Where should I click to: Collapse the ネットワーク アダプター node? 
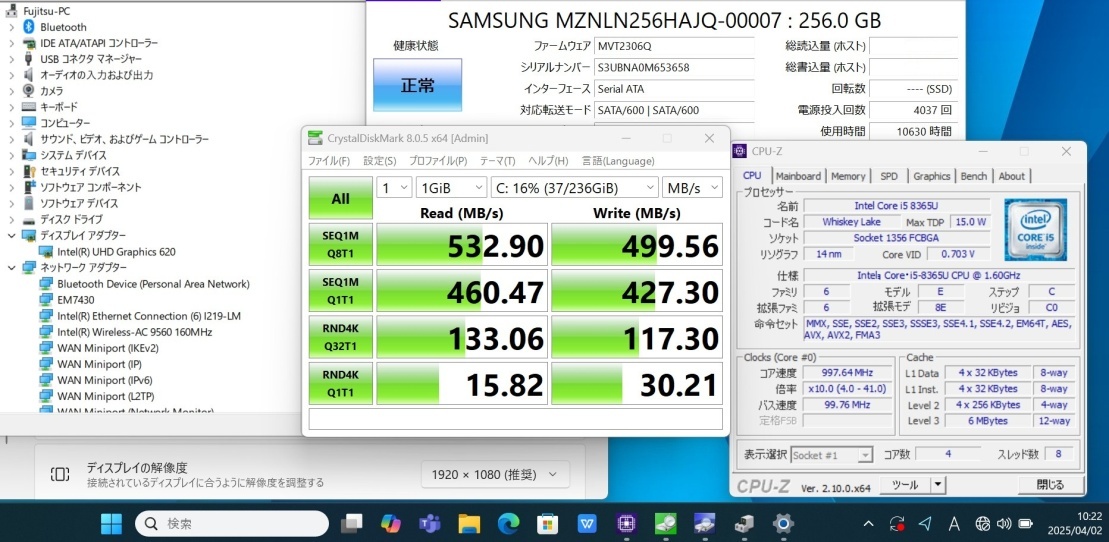pos(11,267)
